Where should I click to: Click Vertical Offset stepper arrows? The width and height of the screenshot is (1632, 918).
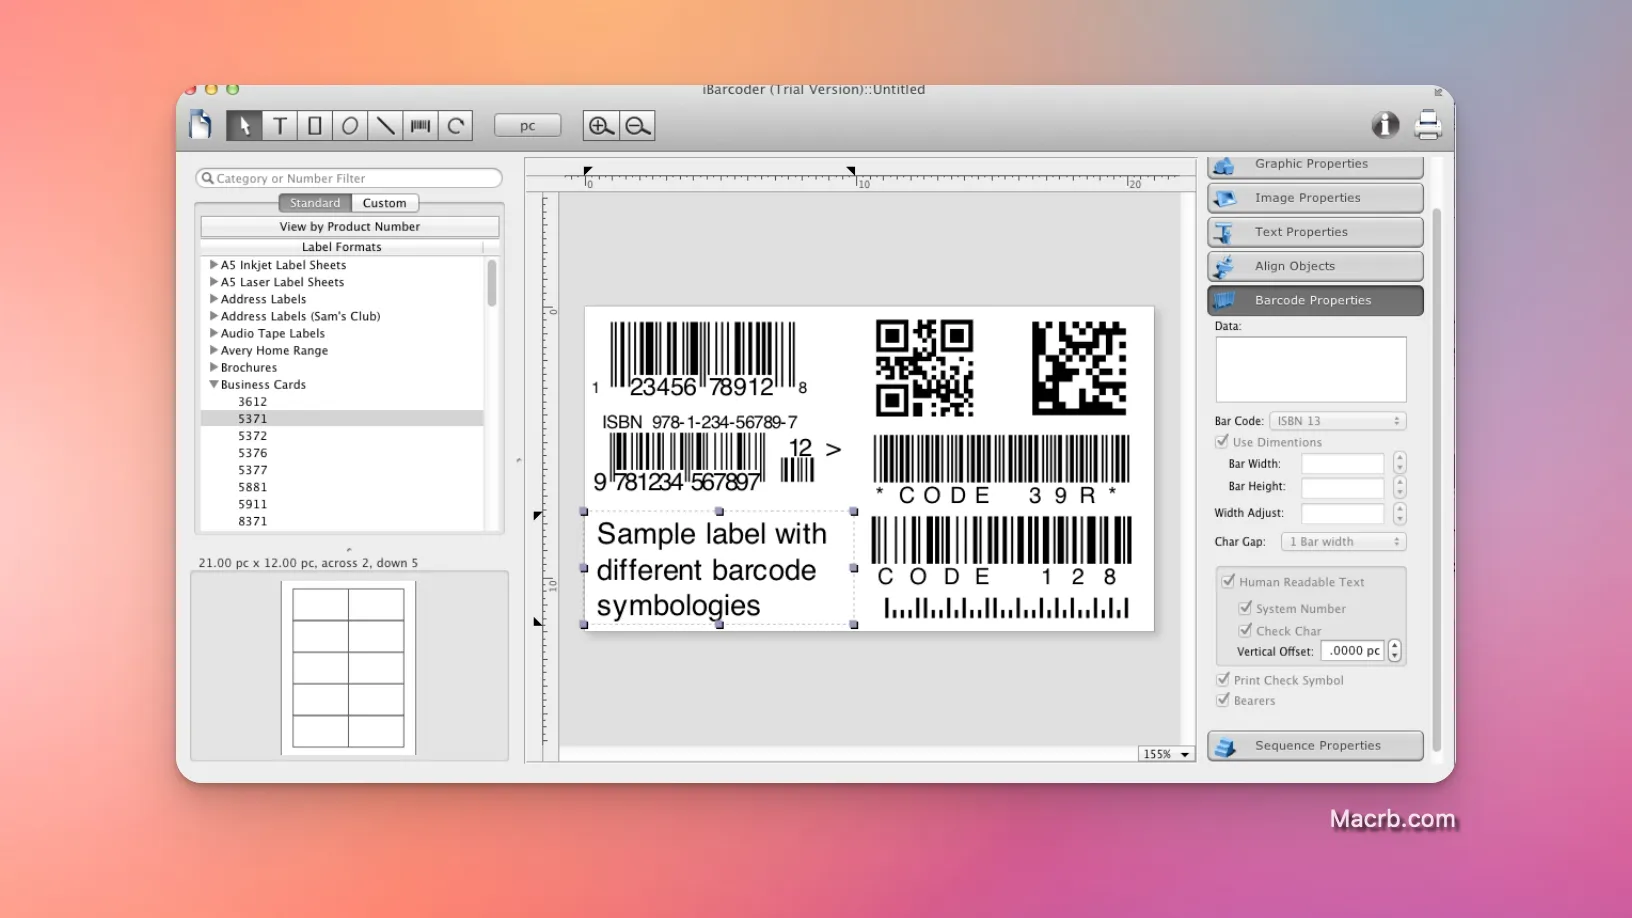(x=1394, y=651)
